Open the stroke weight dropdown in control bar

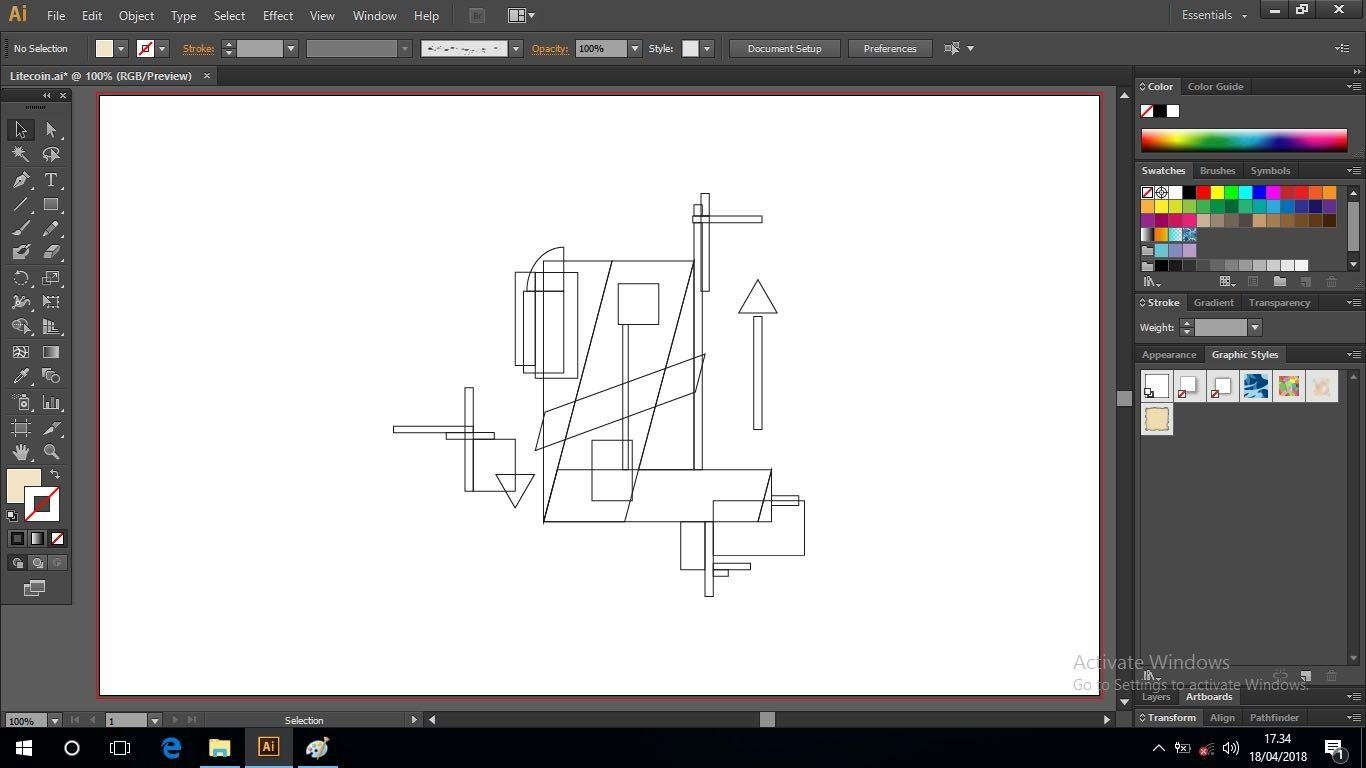(x=291, y=48)
